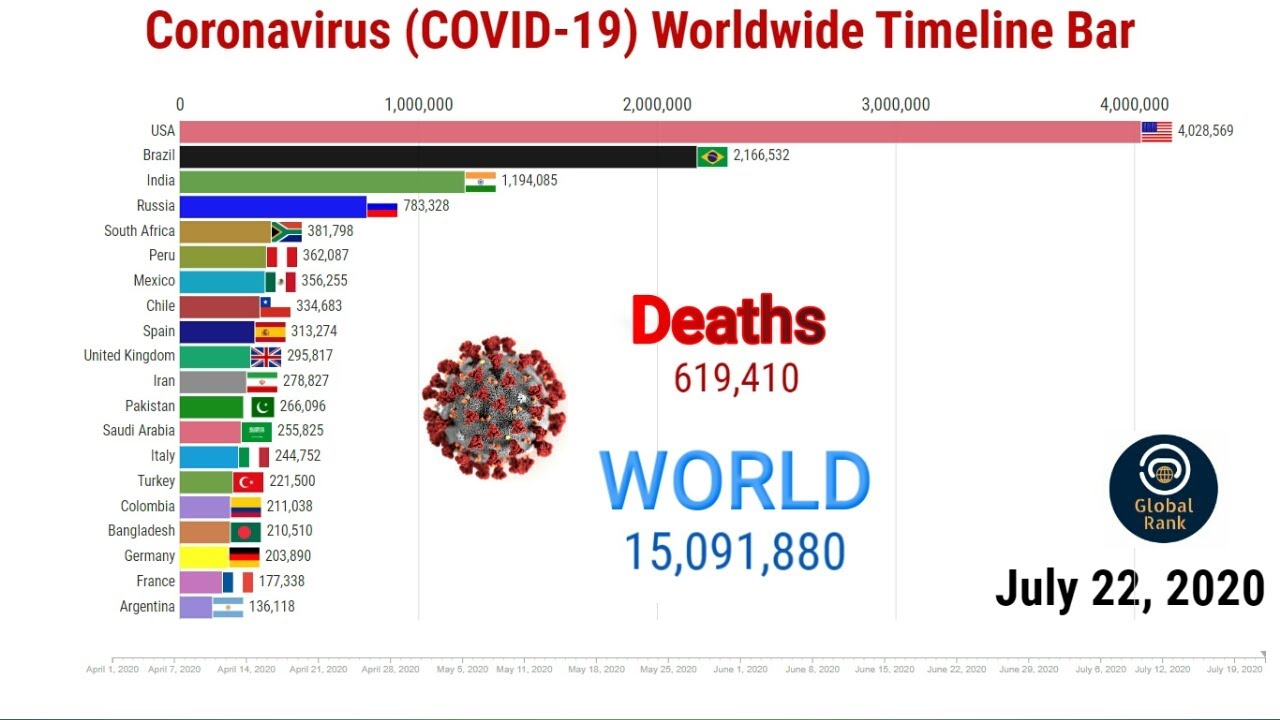Click the United Kingdom flag icon
This screenshot has height=720, width=1280.
pyautogui.click(x=266, y=356)
